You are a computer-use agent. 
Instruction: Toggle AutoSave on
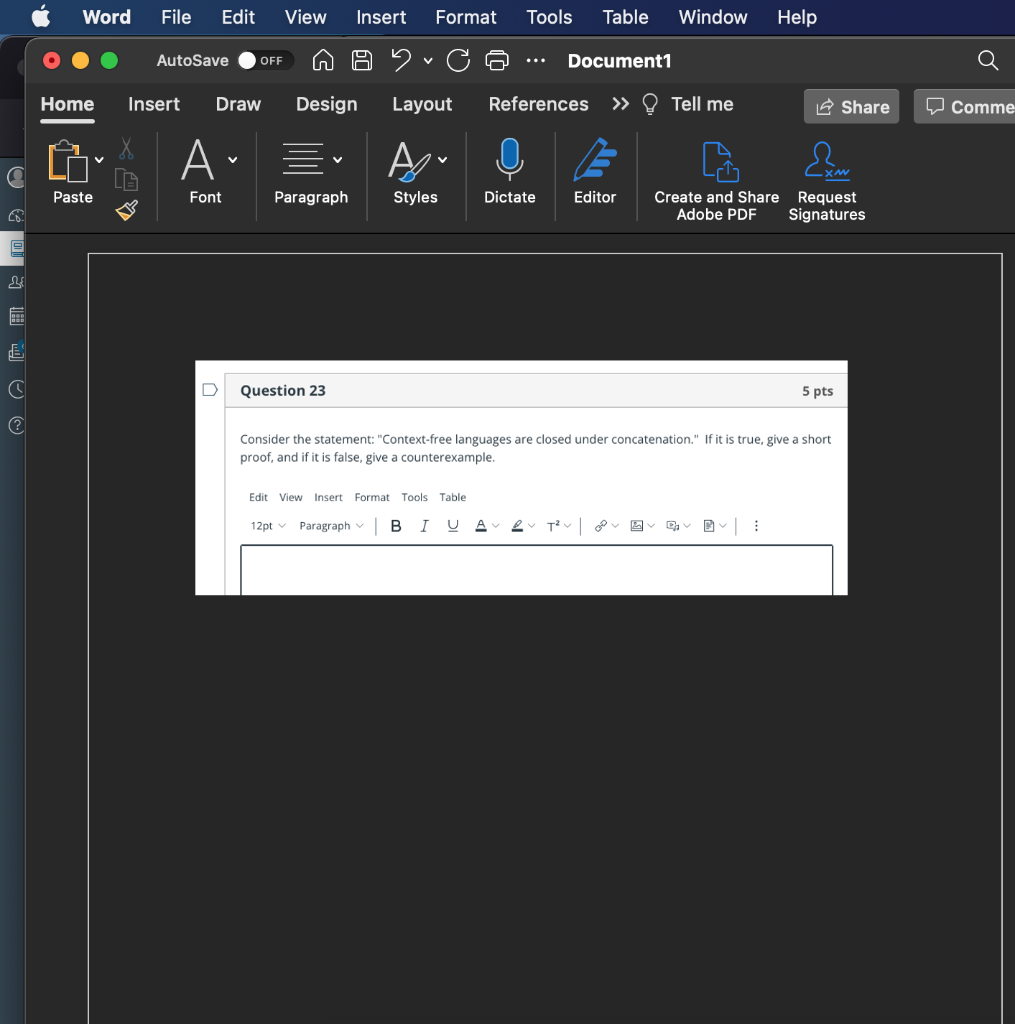click(x=265, y=60)
